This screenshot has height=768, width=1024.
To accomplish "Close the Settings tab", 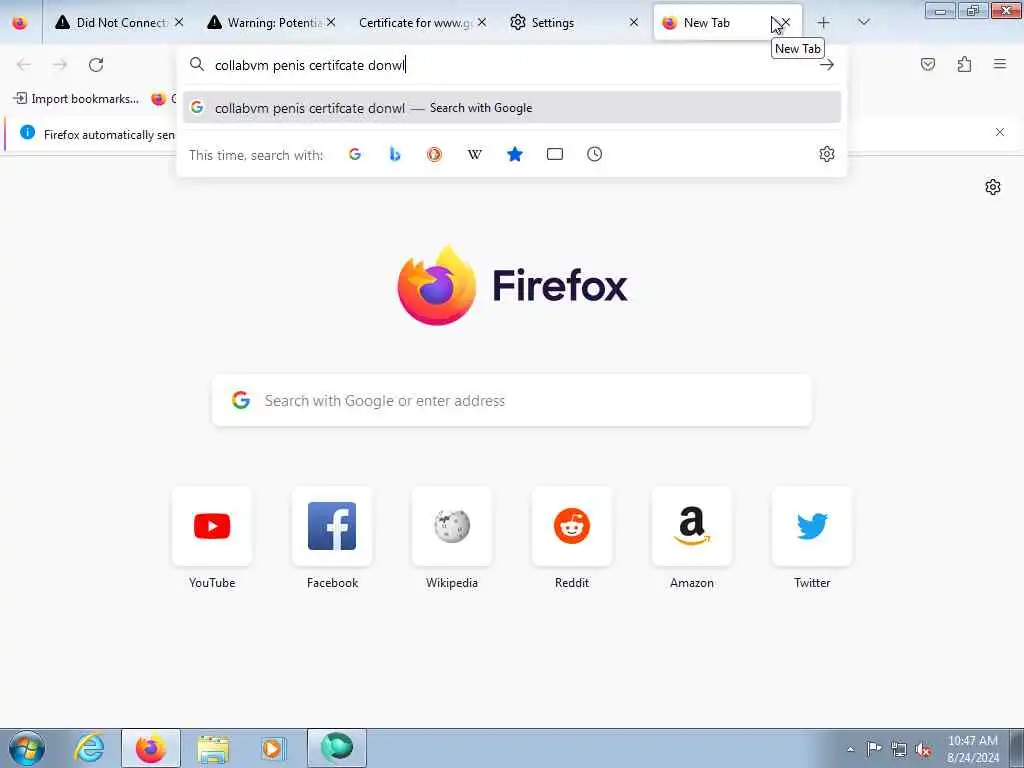I will tap(633, 23).
